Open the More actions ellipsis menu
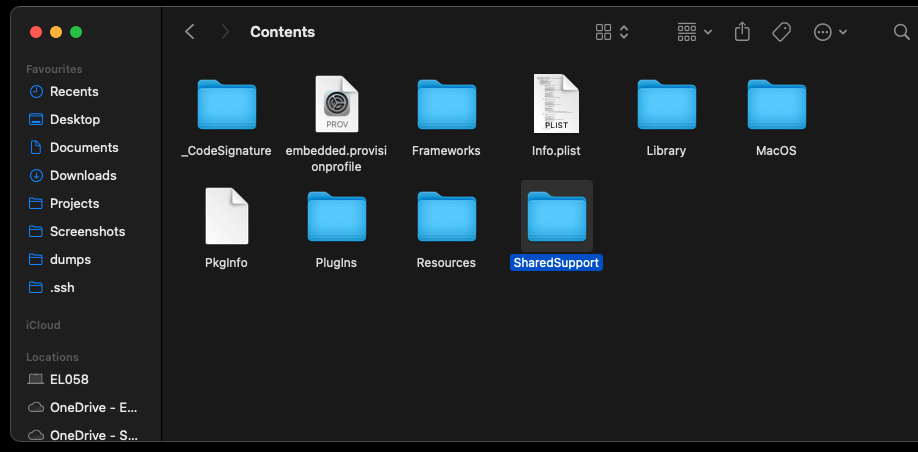Image resolution: width=918 pixels, height=452 pixels. [830, 32]
